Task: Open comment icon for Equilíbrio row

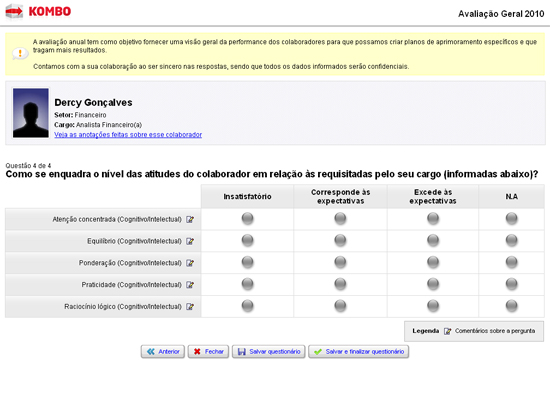Action: 190,241
